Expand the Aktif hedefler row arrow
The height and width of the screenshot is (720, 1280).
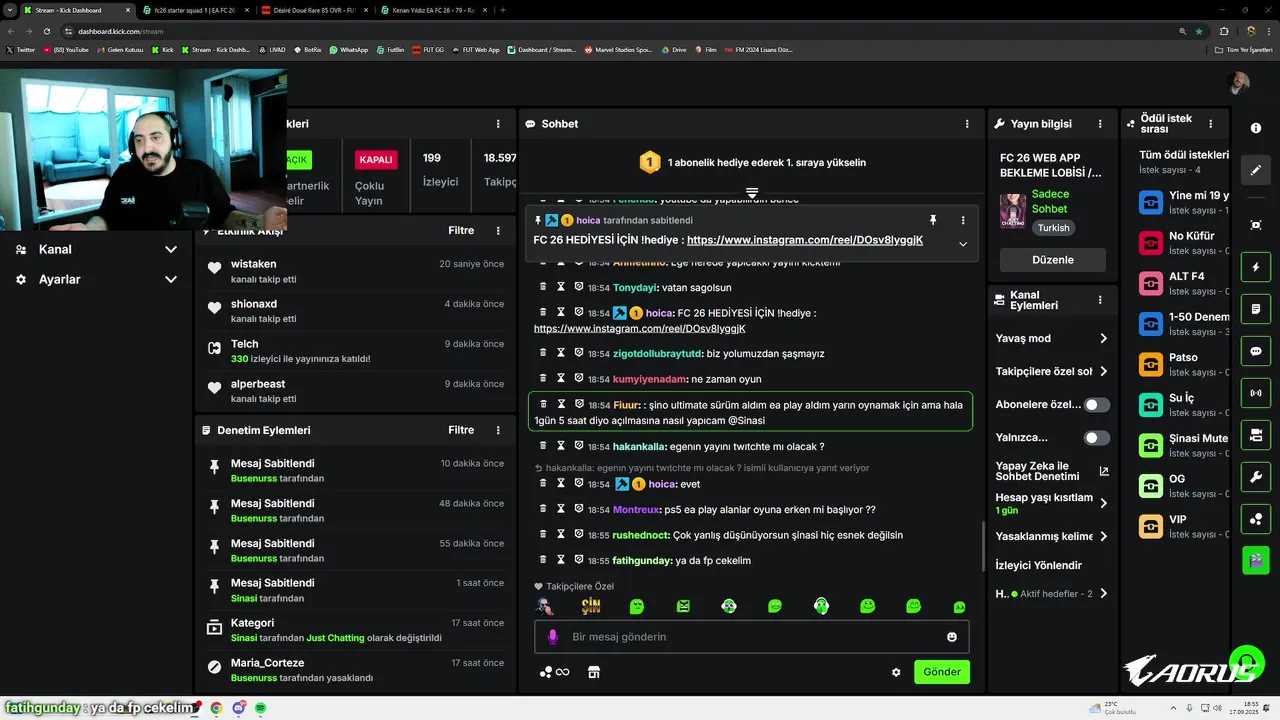tap(1103, 594)
